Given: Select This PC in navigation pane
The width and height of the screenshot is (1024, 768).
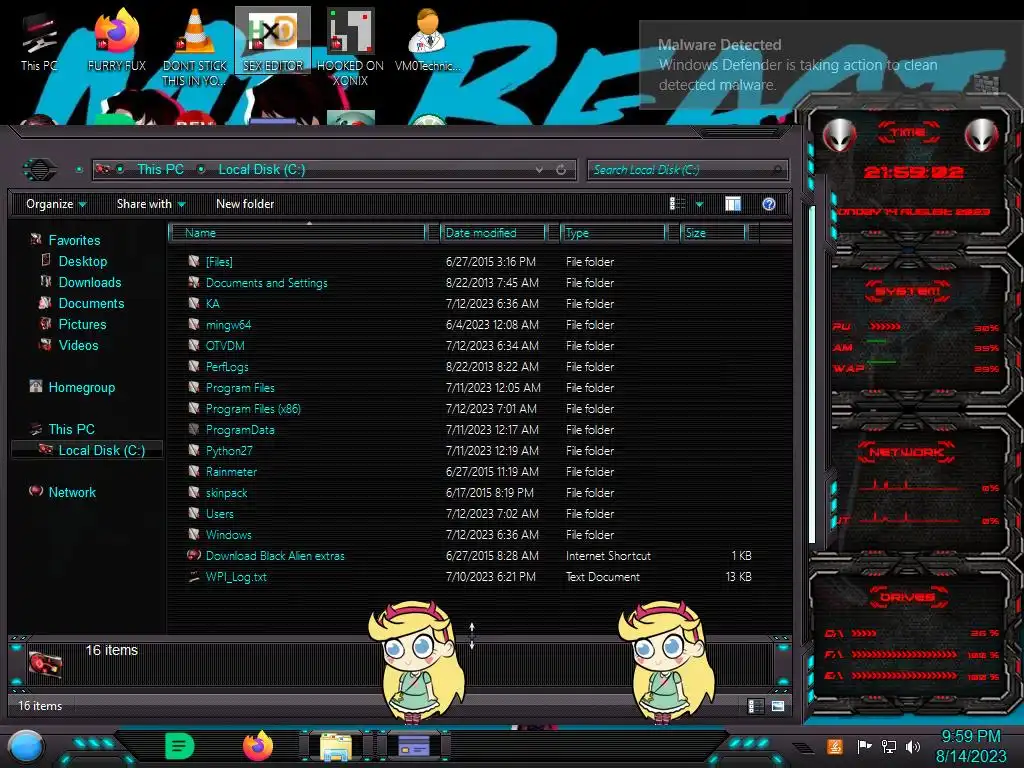Looking at the screenshot, I should [71, 430].
